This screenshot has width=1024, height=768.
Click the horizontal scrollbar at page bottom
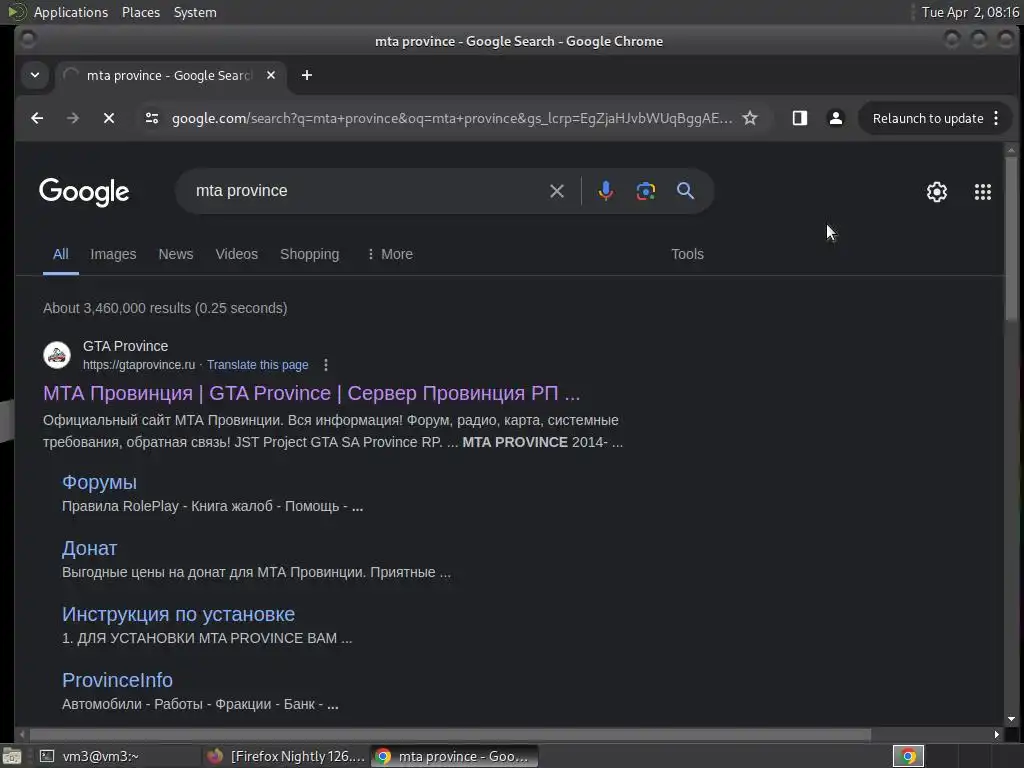tap(451, 734)
